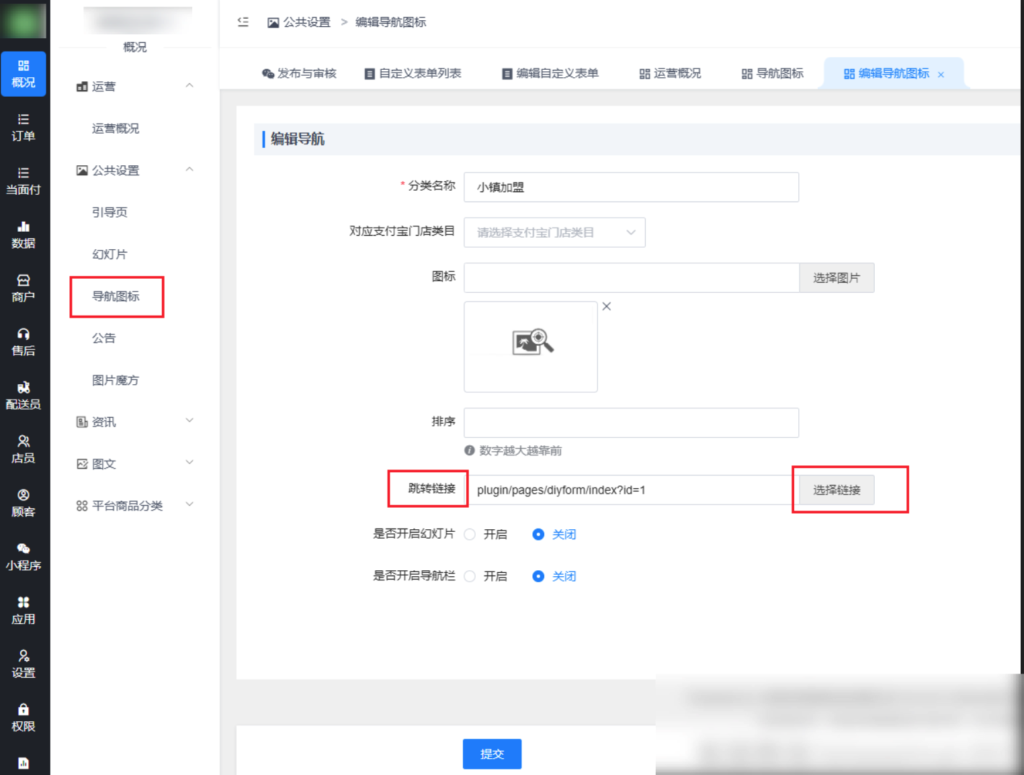
Task: Open the 小程序 mini-program icon
Action: click(23, 556)
